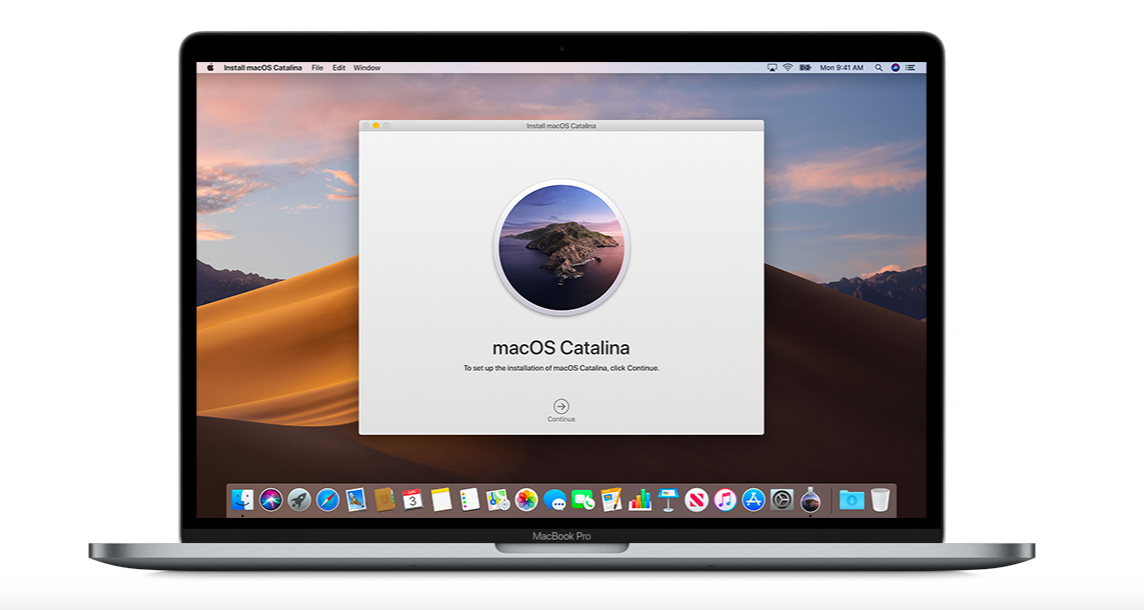Open AirPlay display menu bar icon
The image size is (1144, 610).
772,68
